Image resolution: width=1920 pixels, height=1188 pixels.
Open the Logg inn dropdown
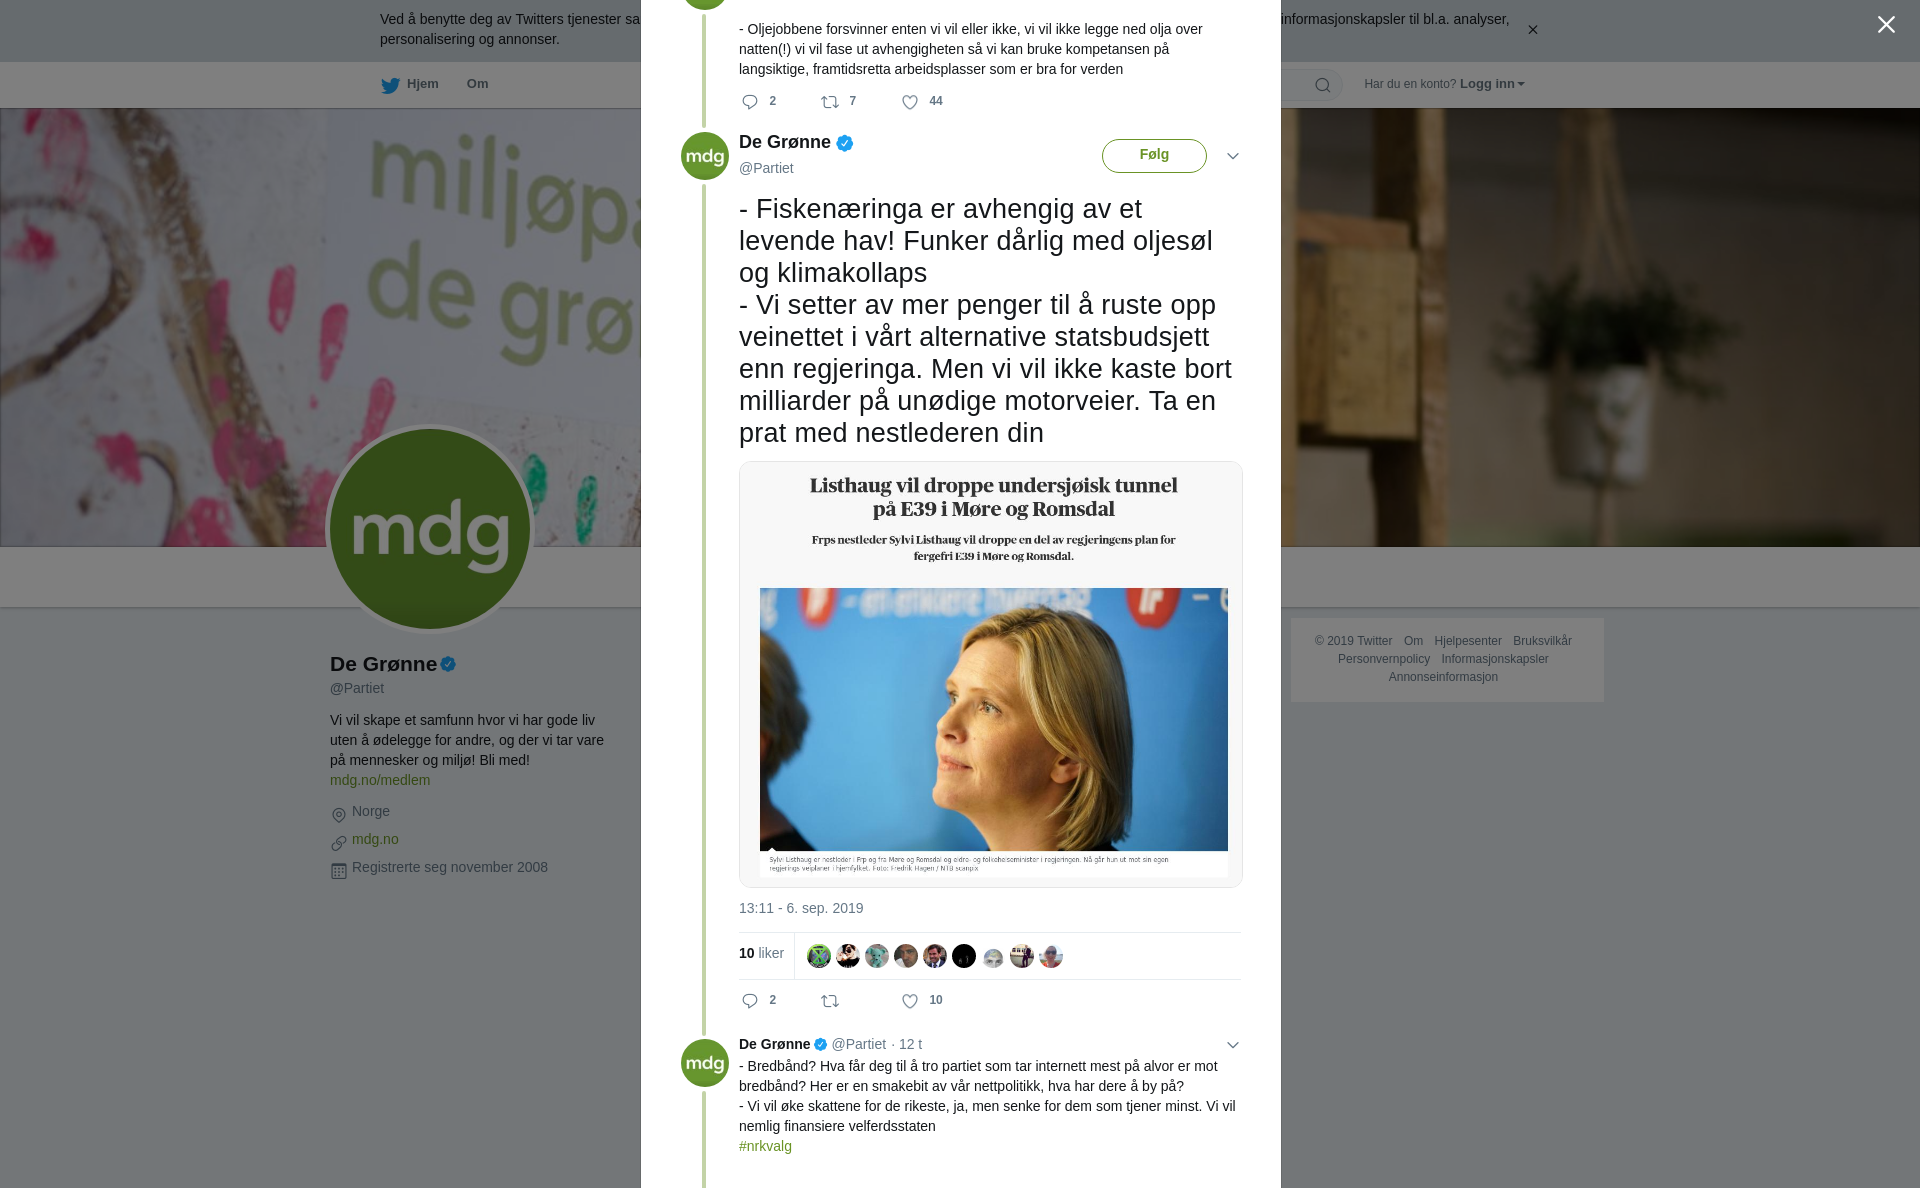tap(1492, 84)
